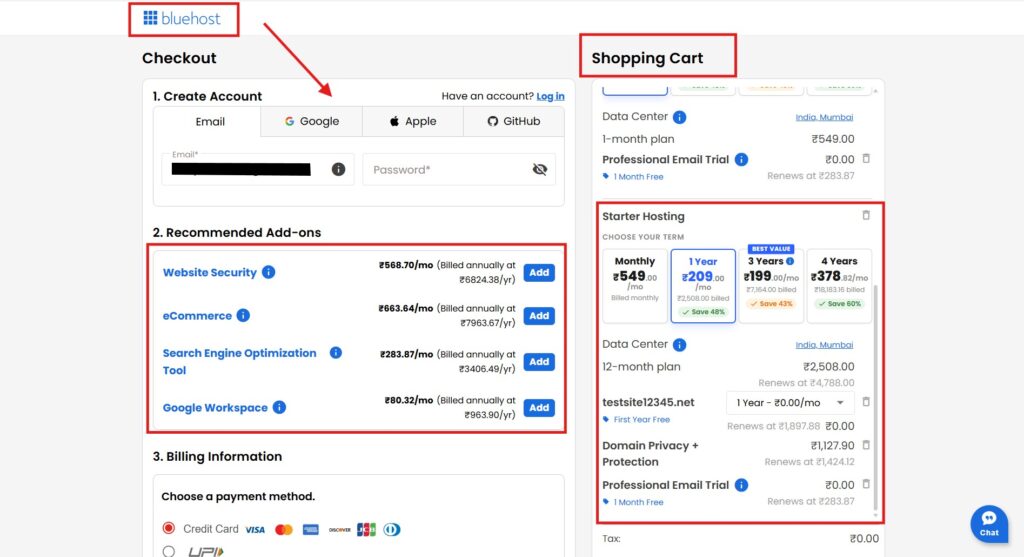The width and height of the screenshot is (1024, 557).
Task: Remove Starter Hosting from cart
Action: [866, 215]
